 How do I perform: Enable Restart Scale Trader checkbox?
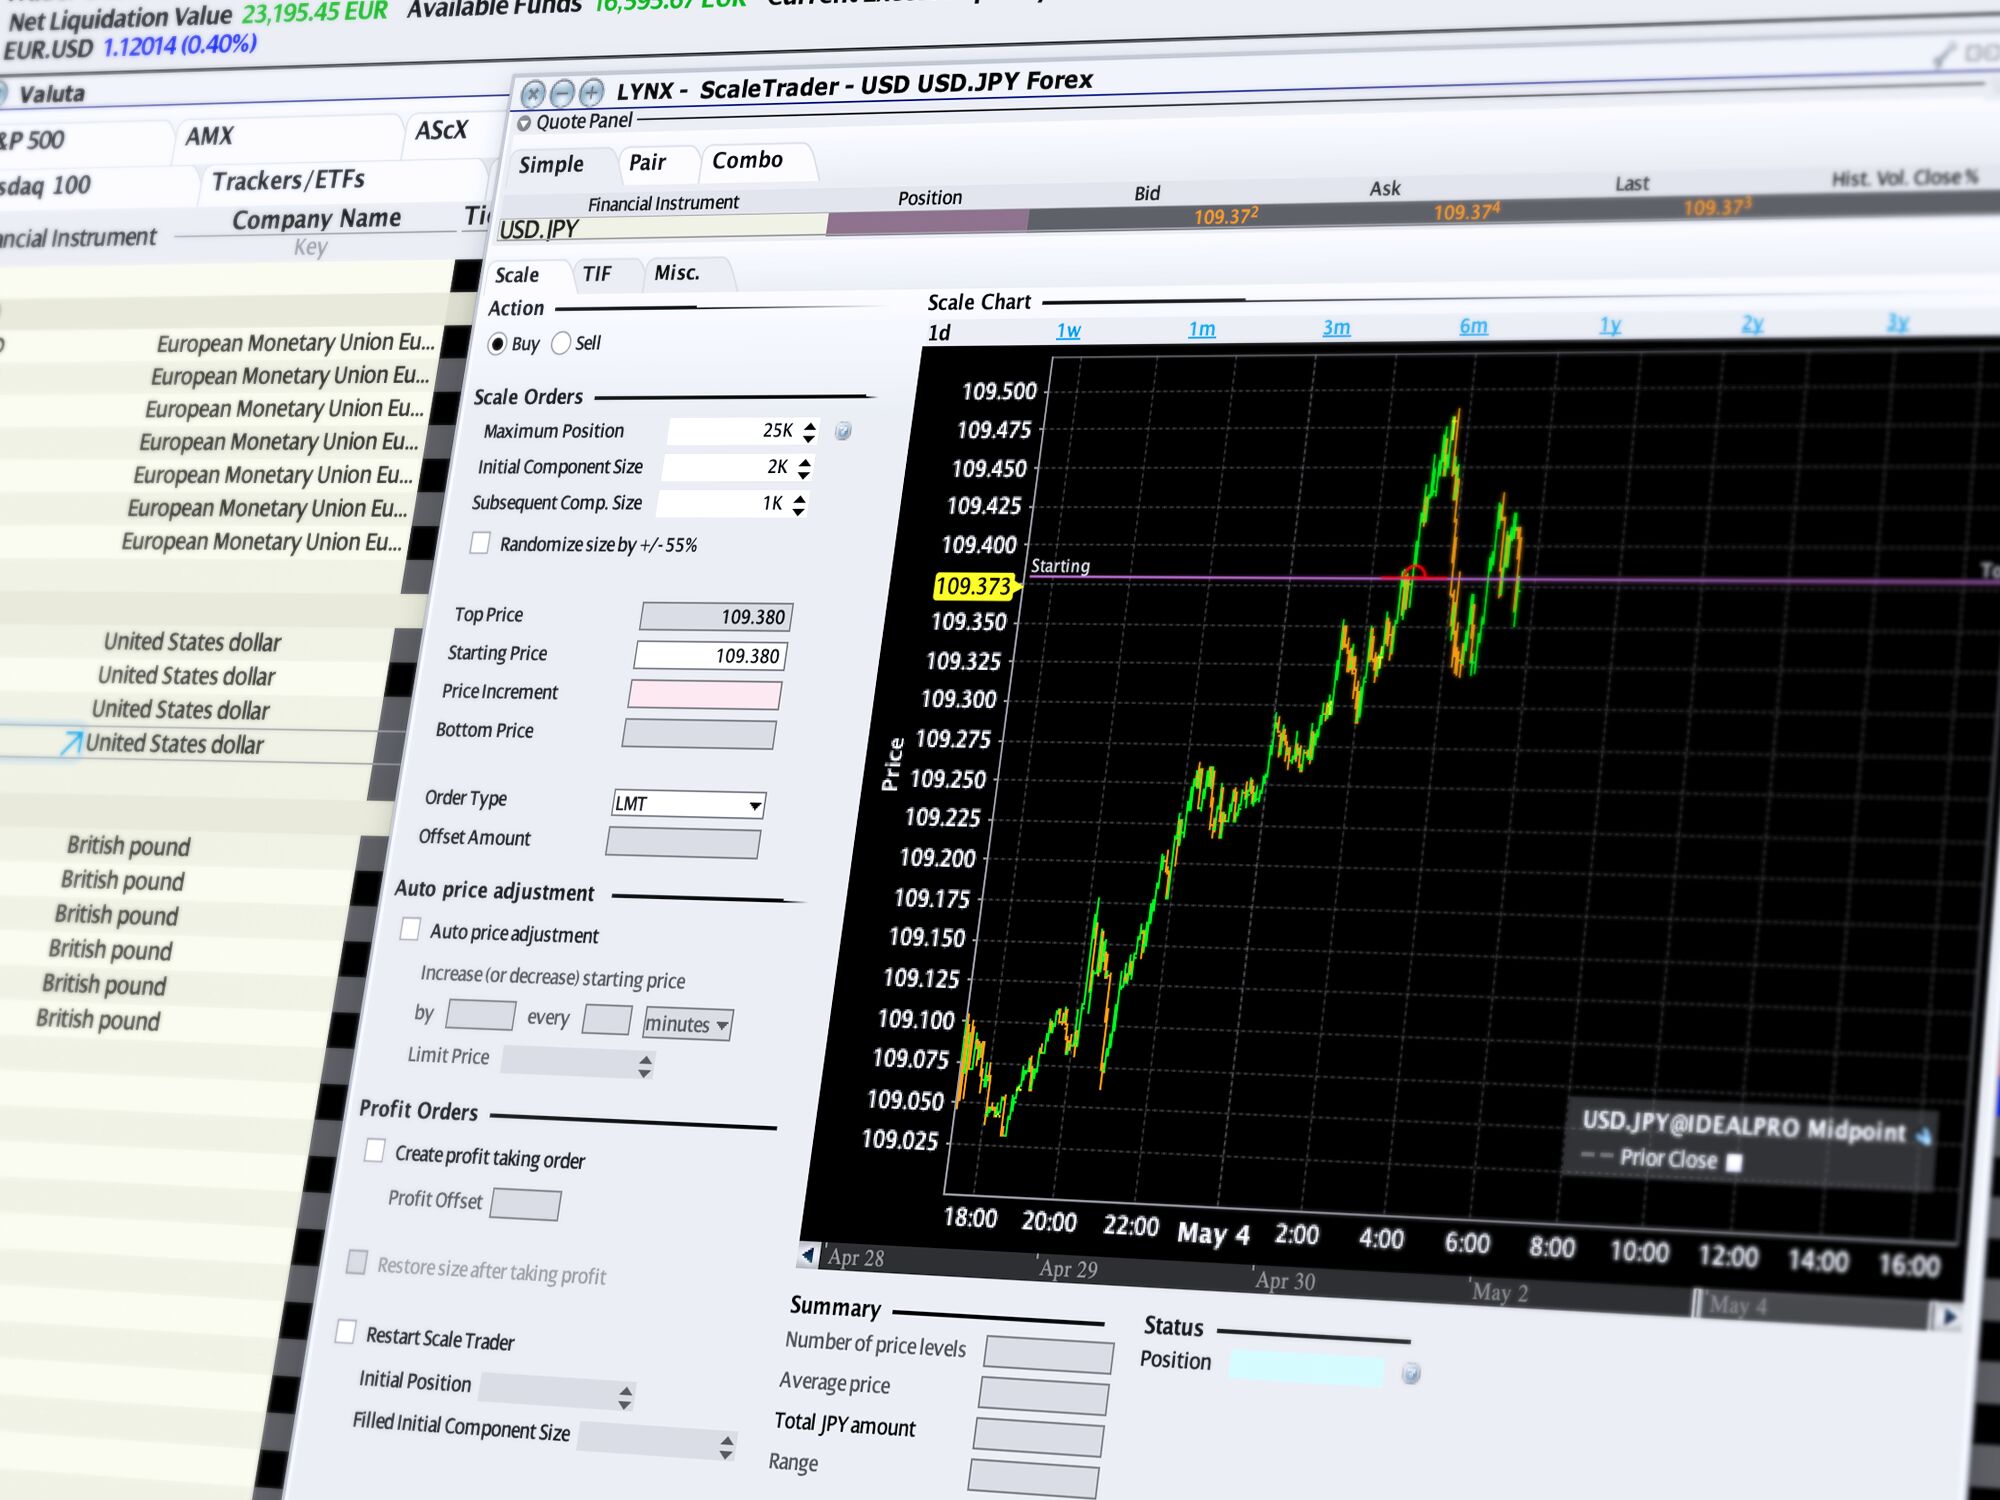pyautogui.click(x=346, y=1332)
